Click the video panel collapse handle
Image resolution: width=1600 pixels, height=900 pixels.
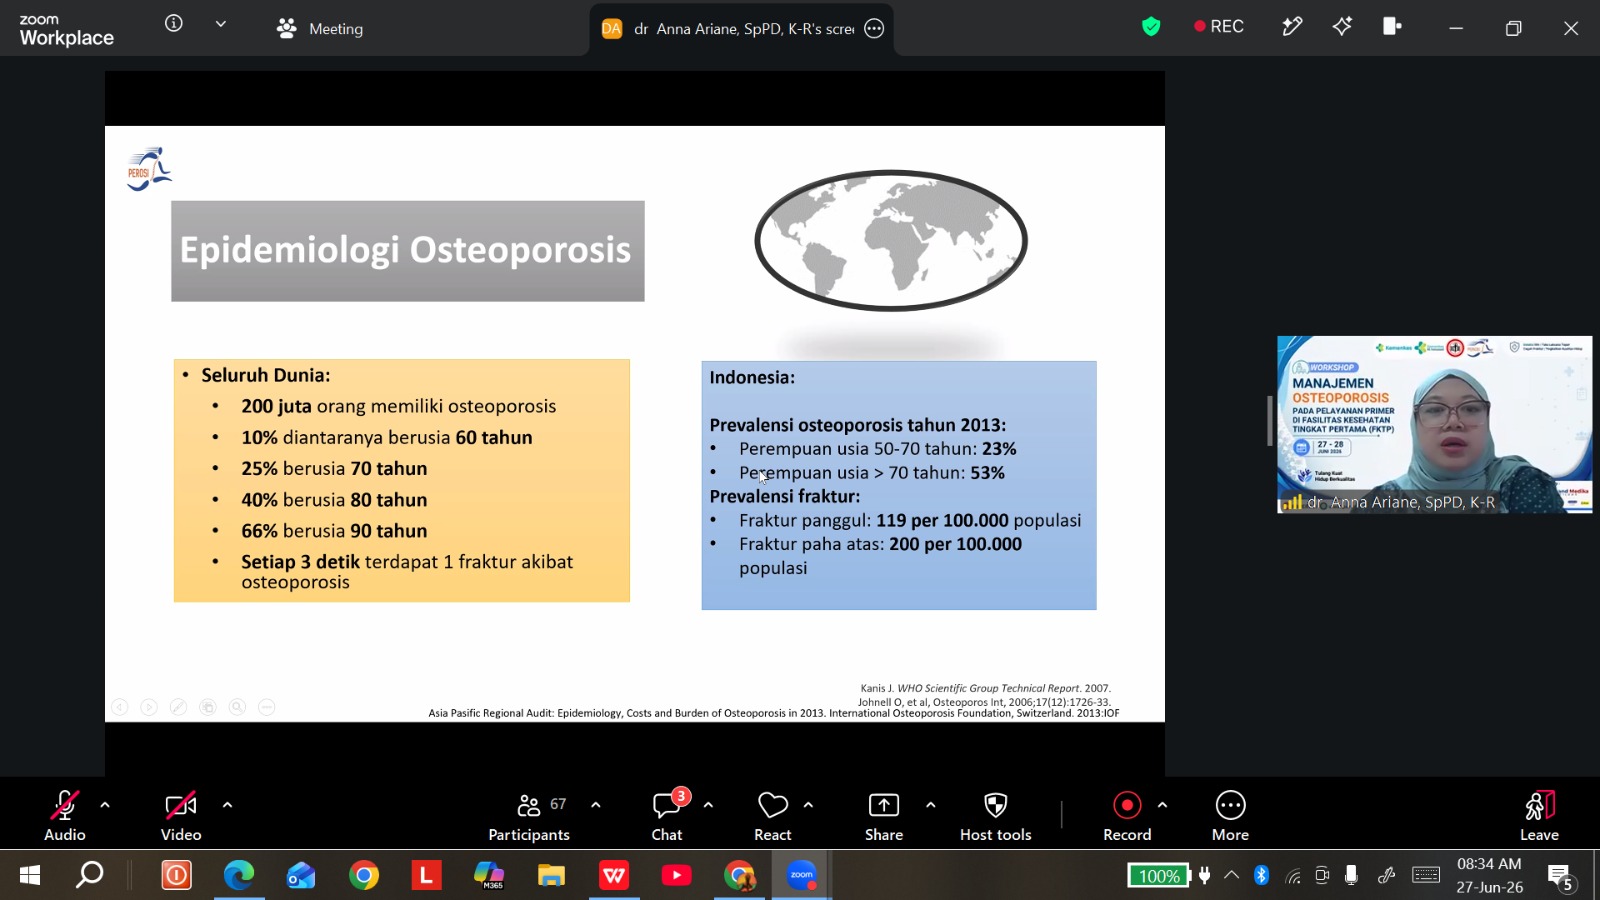click(1270, 420)
